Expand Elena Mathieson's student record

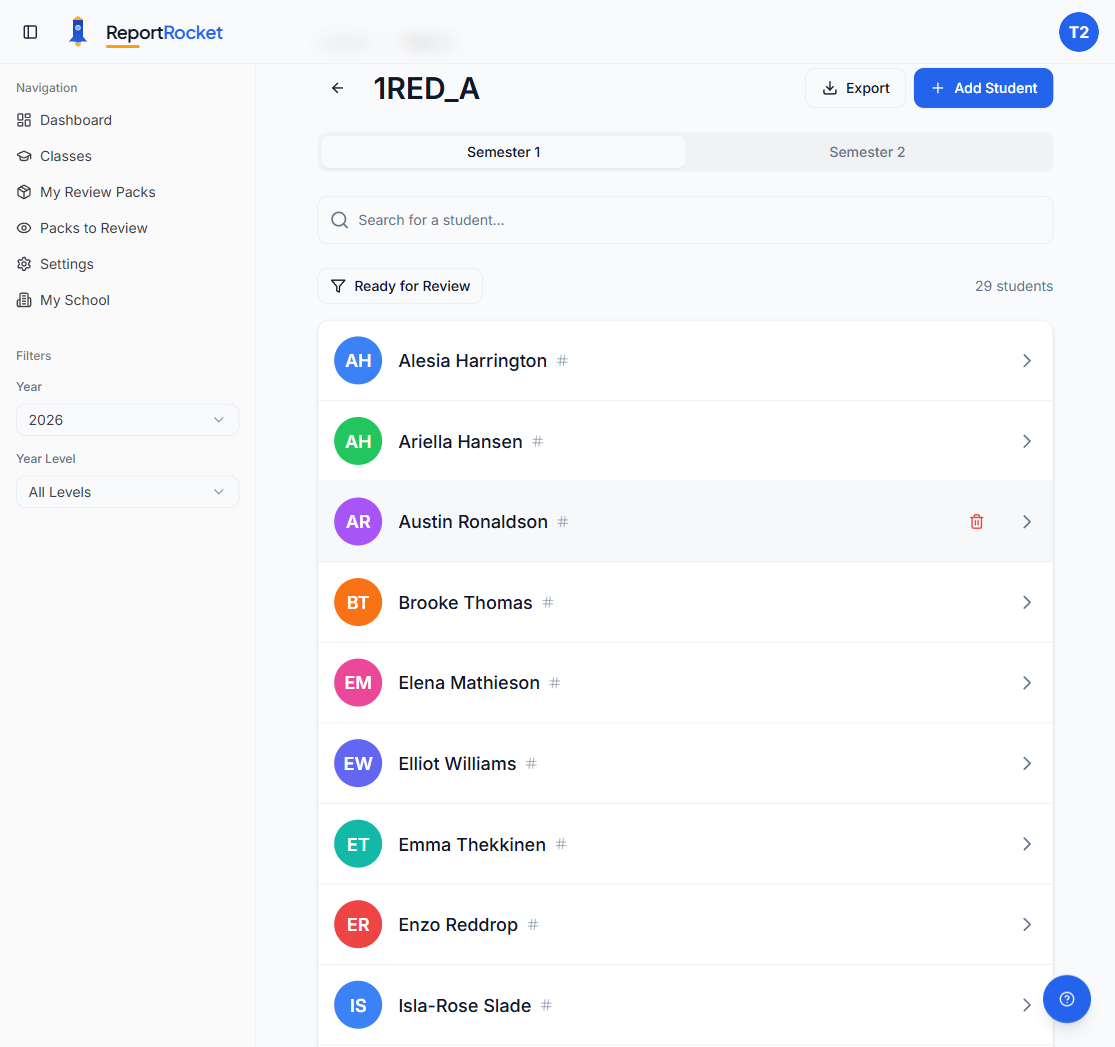pos(1027,683)
